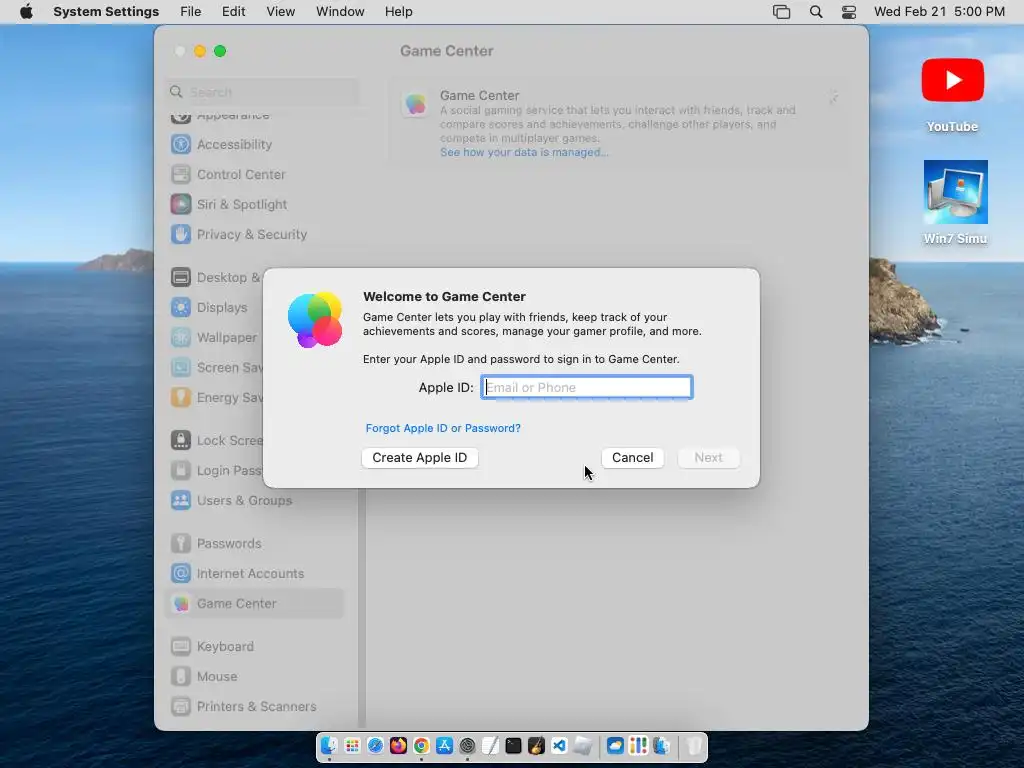This screenshot has height=768, width=1024.
Task: Click the Desktop & Dock sidebar icon
Action: click(x=181, y=278)
